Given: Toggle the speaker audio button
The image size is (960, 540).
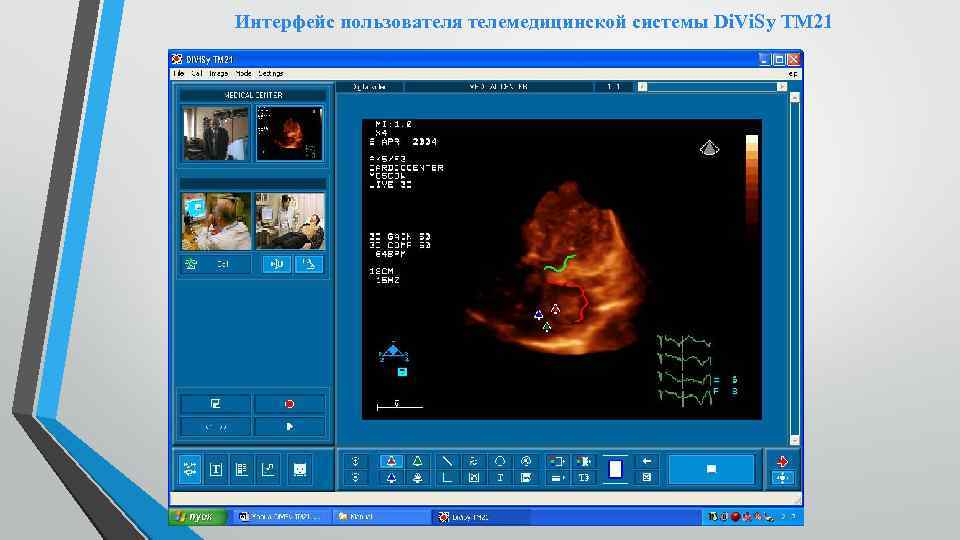Looking at the screenshot, I should point(277,264).
